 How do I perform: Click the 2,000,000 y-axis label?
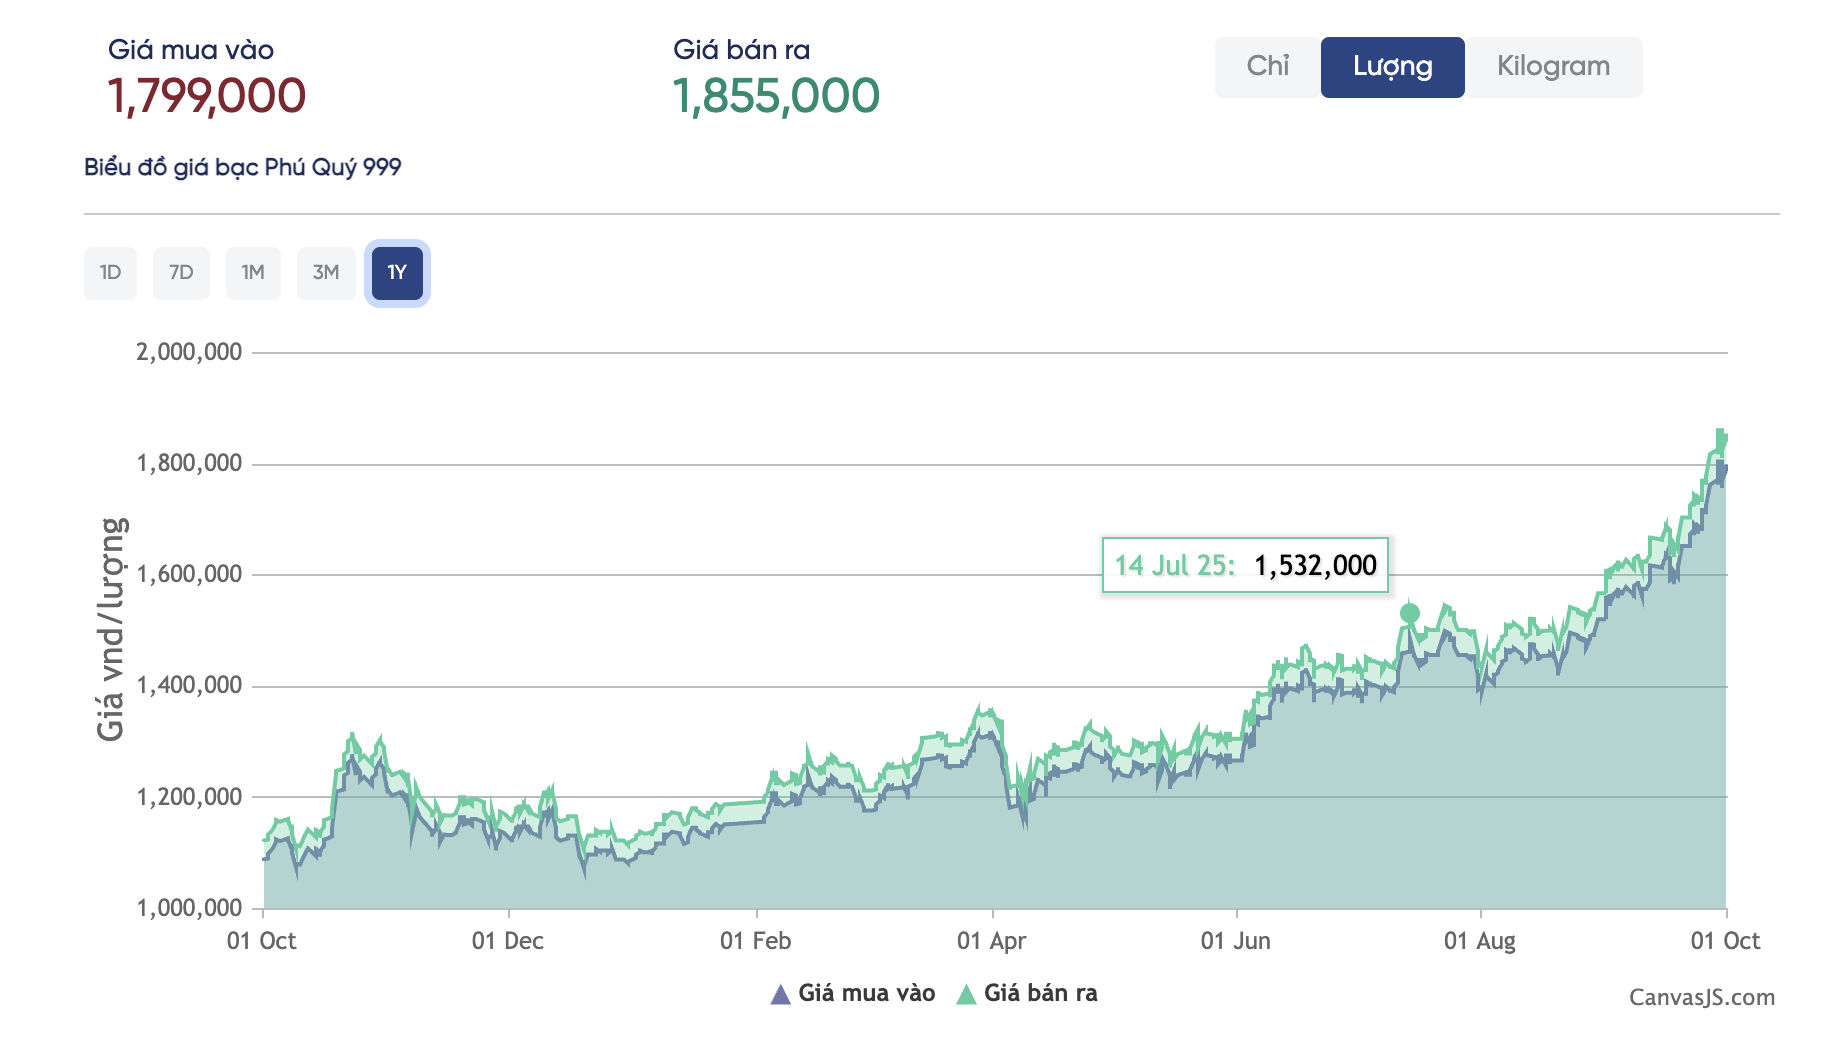coord(189,352)
